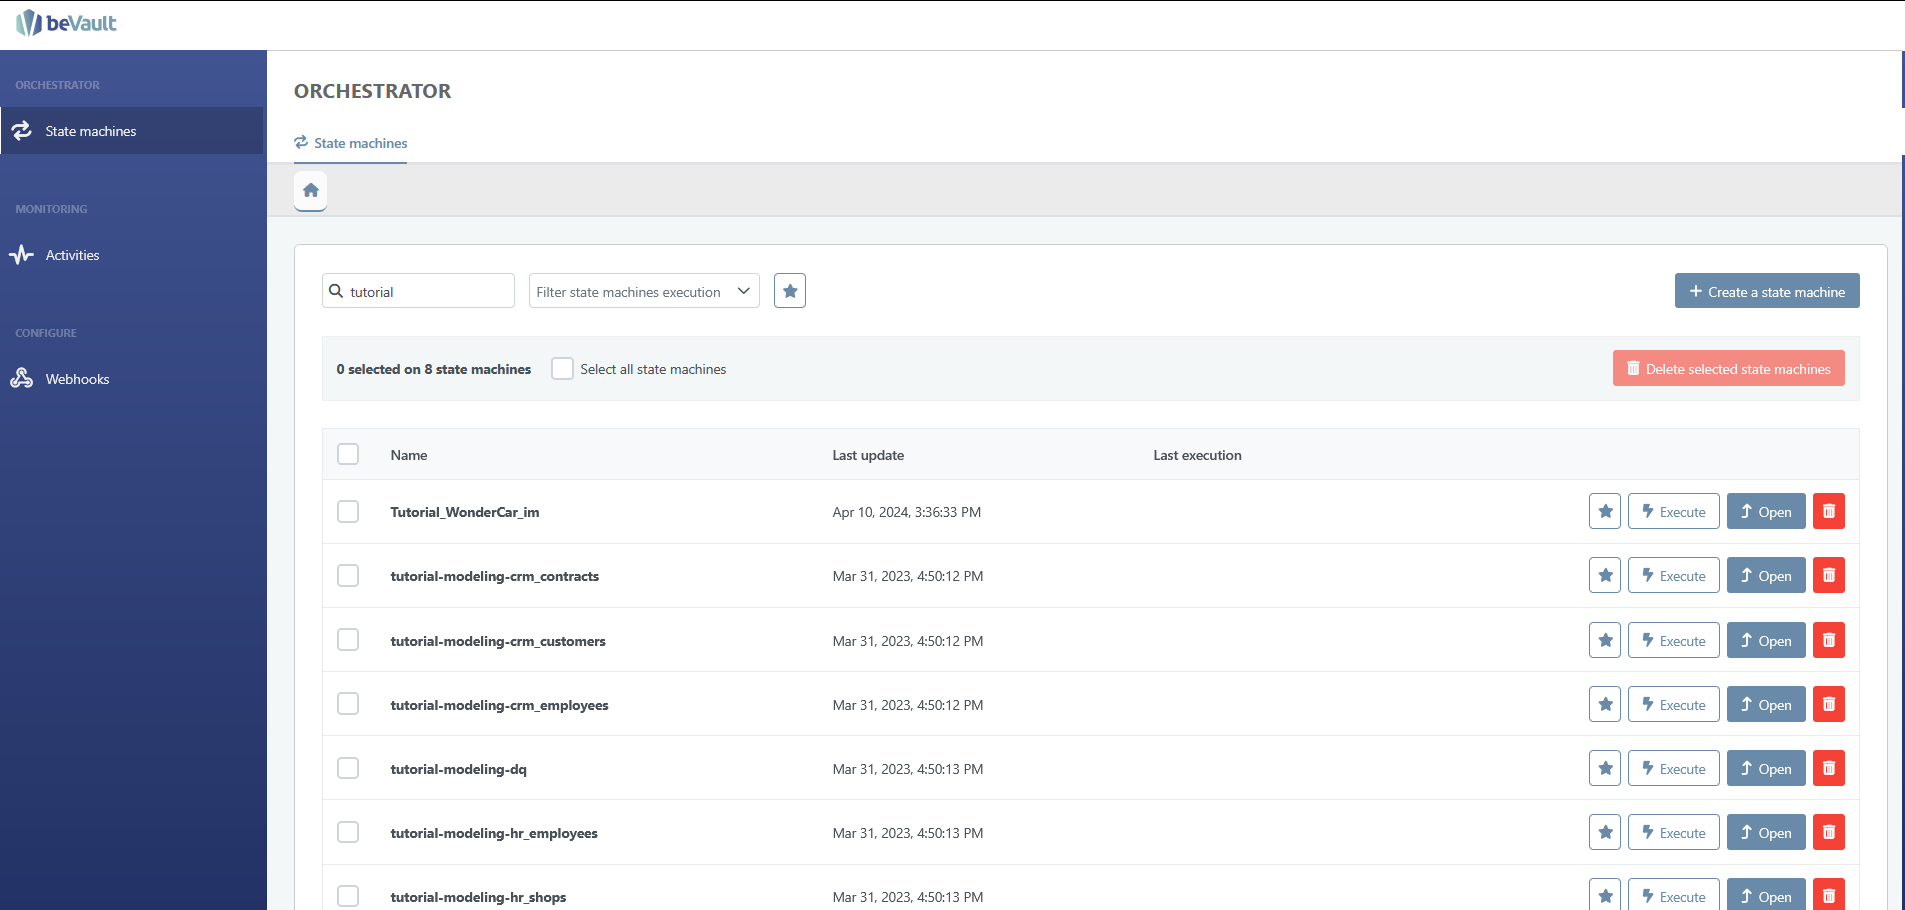1905x910 pixels.
Task: Toggle favorites filter star button
Action: coord(789,291)
